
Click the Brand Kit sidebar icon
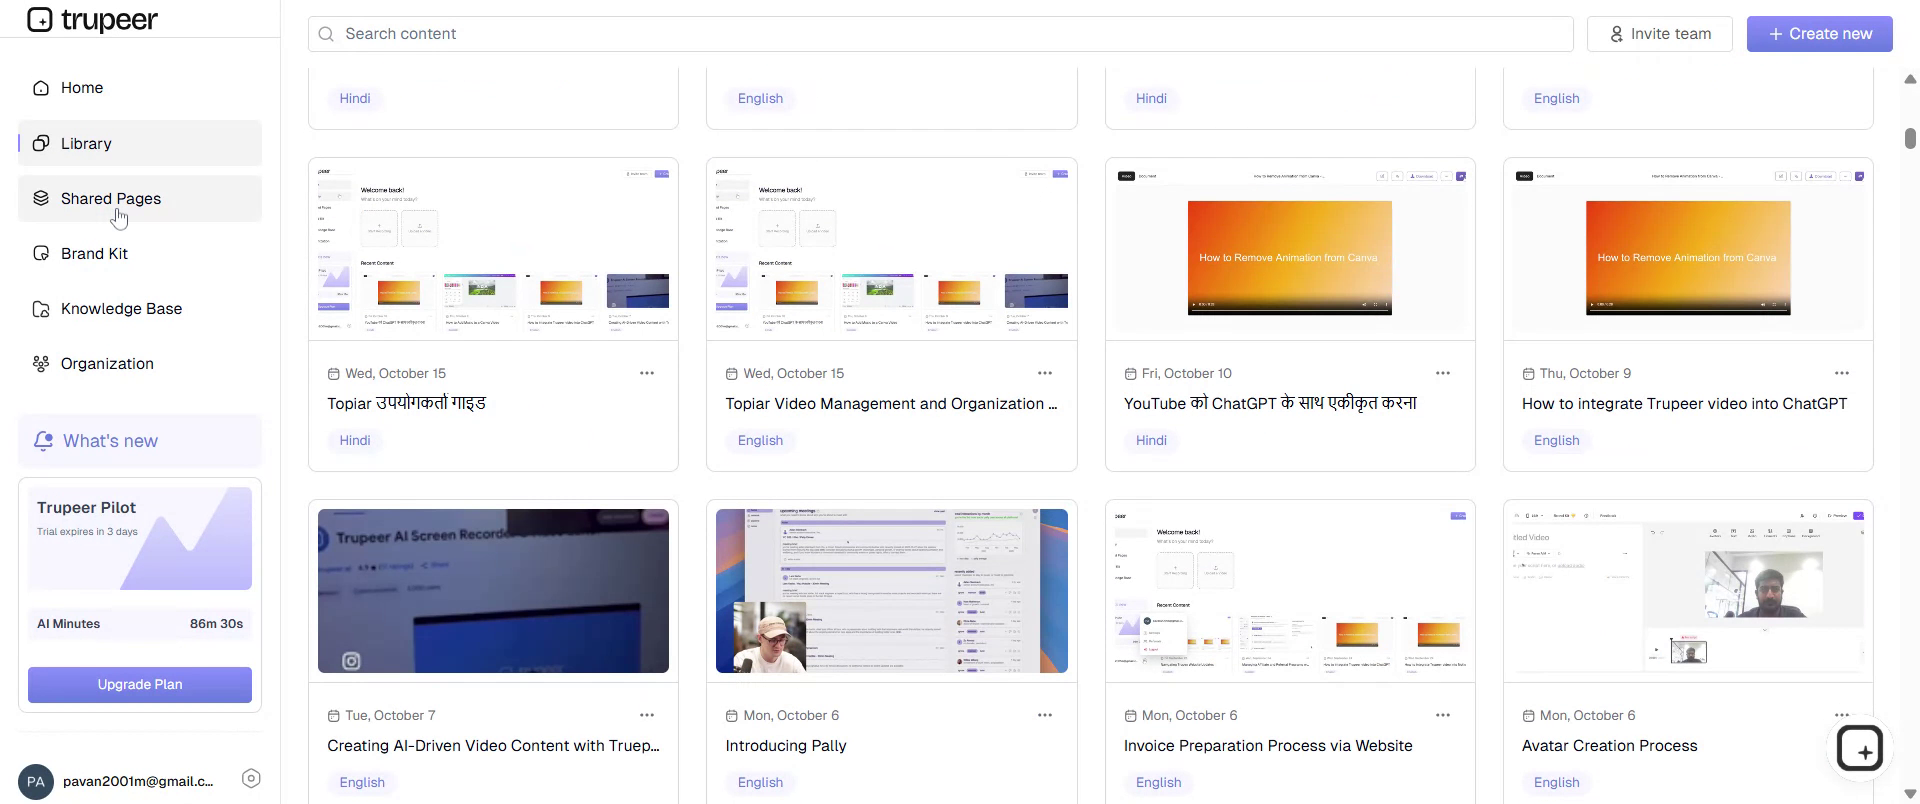click(x=41, y=254)
